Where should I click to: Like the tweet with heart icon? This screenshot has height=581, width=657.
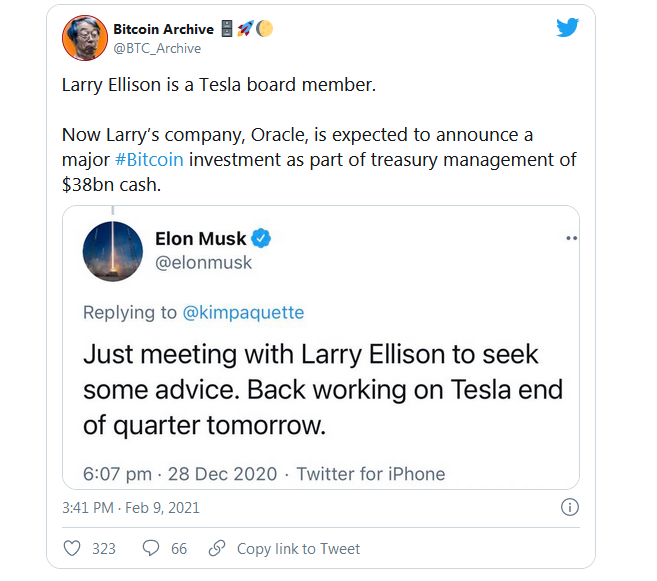coord(72,548)
